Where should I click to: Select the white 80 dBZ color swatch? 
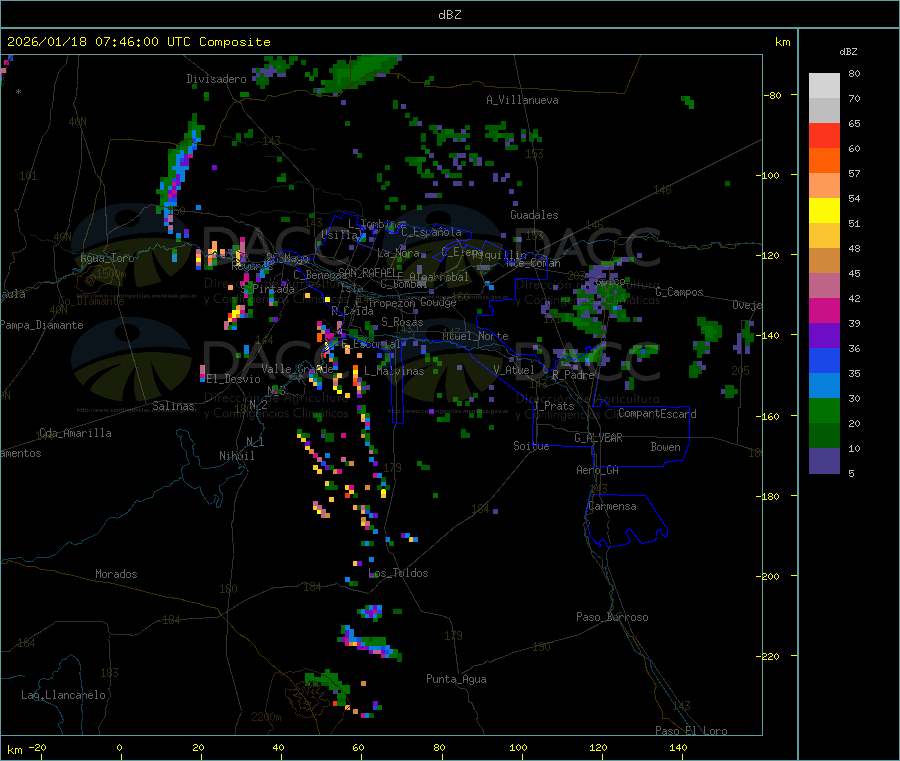pos(824,86)
